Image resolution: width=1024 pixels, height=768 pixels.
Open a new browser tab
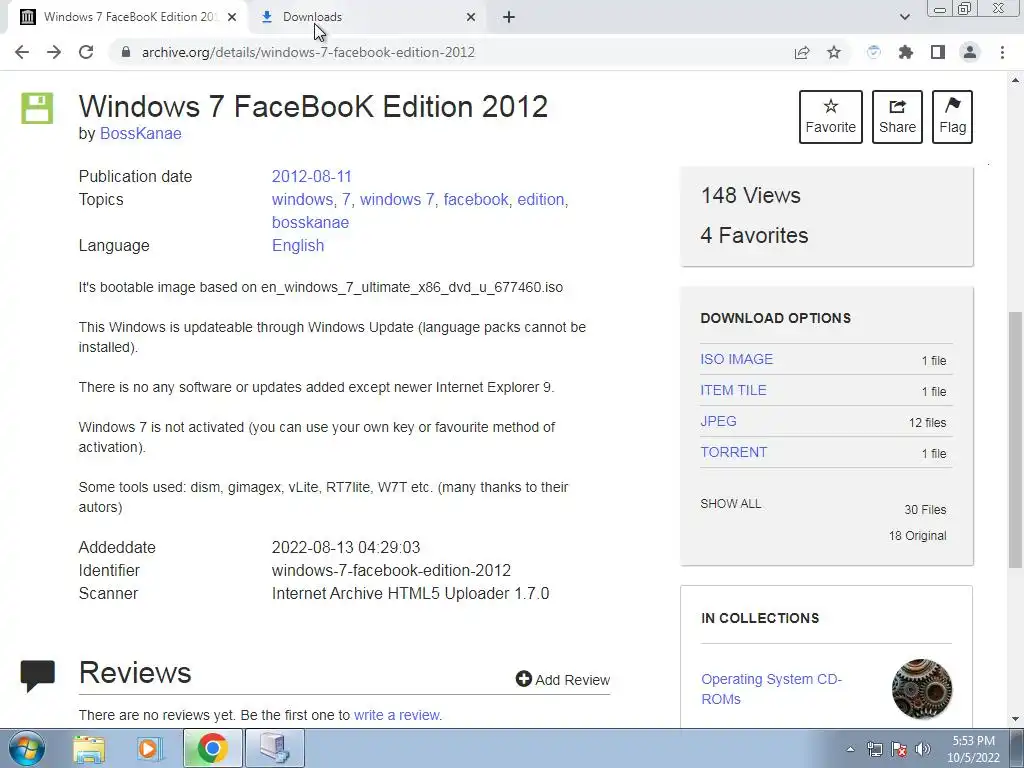tap(509, 17)
